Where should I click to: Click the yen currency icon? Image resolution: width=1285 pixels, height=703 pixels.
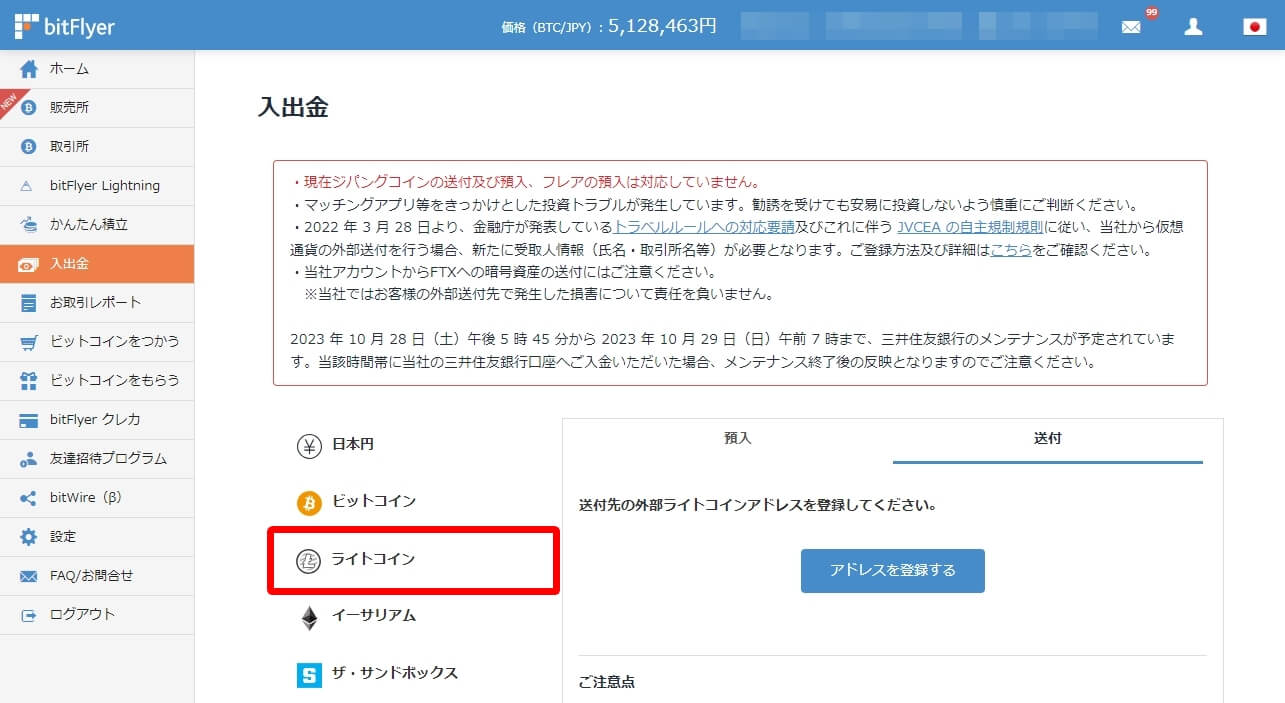click(x=309, y=445)
